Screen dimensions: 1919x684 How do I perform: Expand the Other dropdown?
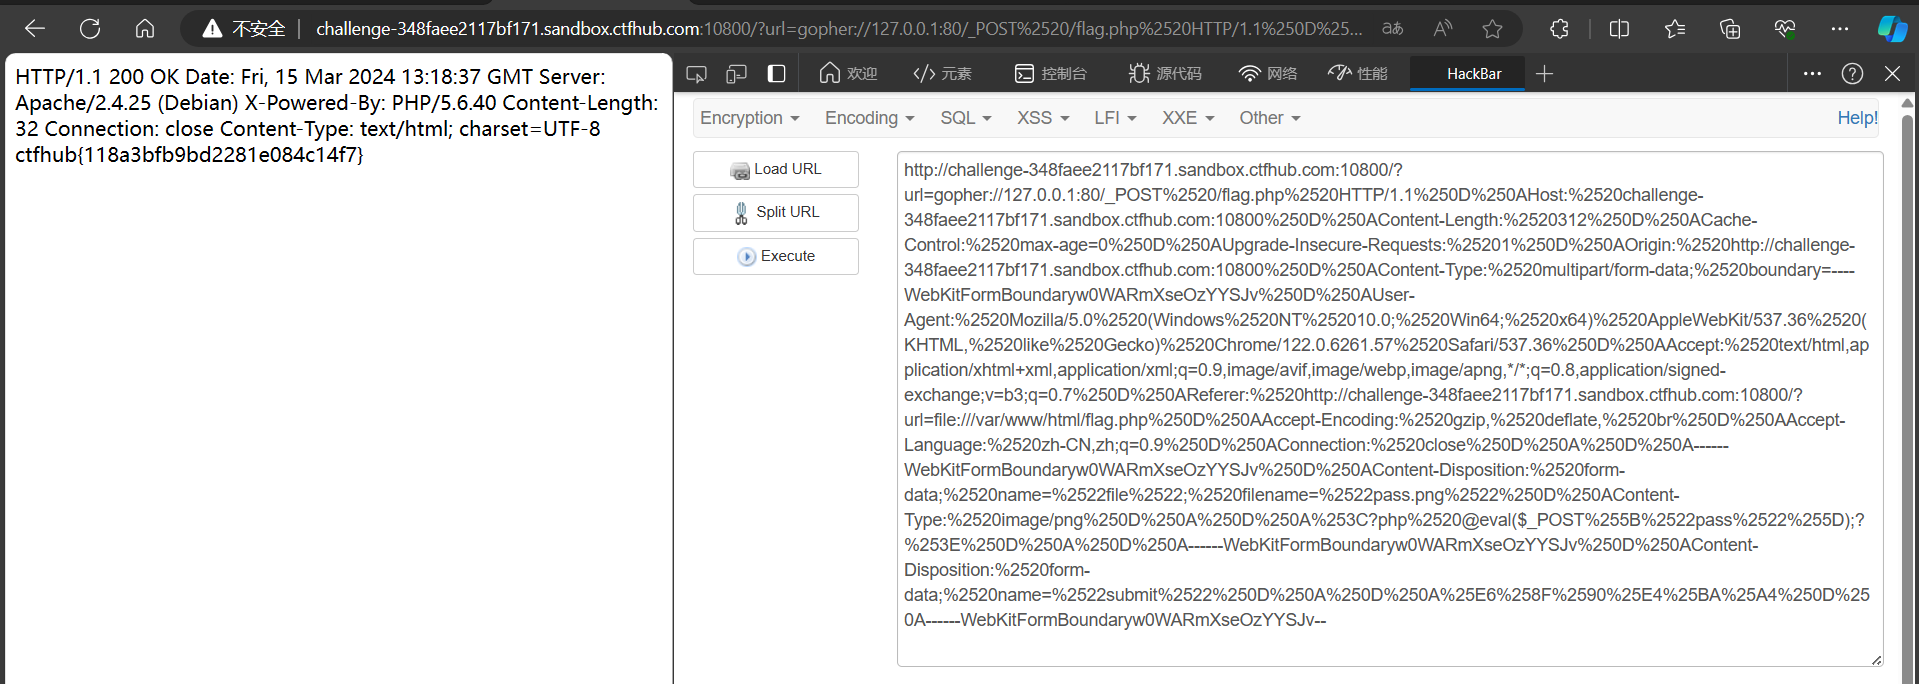pos(1270,118)
